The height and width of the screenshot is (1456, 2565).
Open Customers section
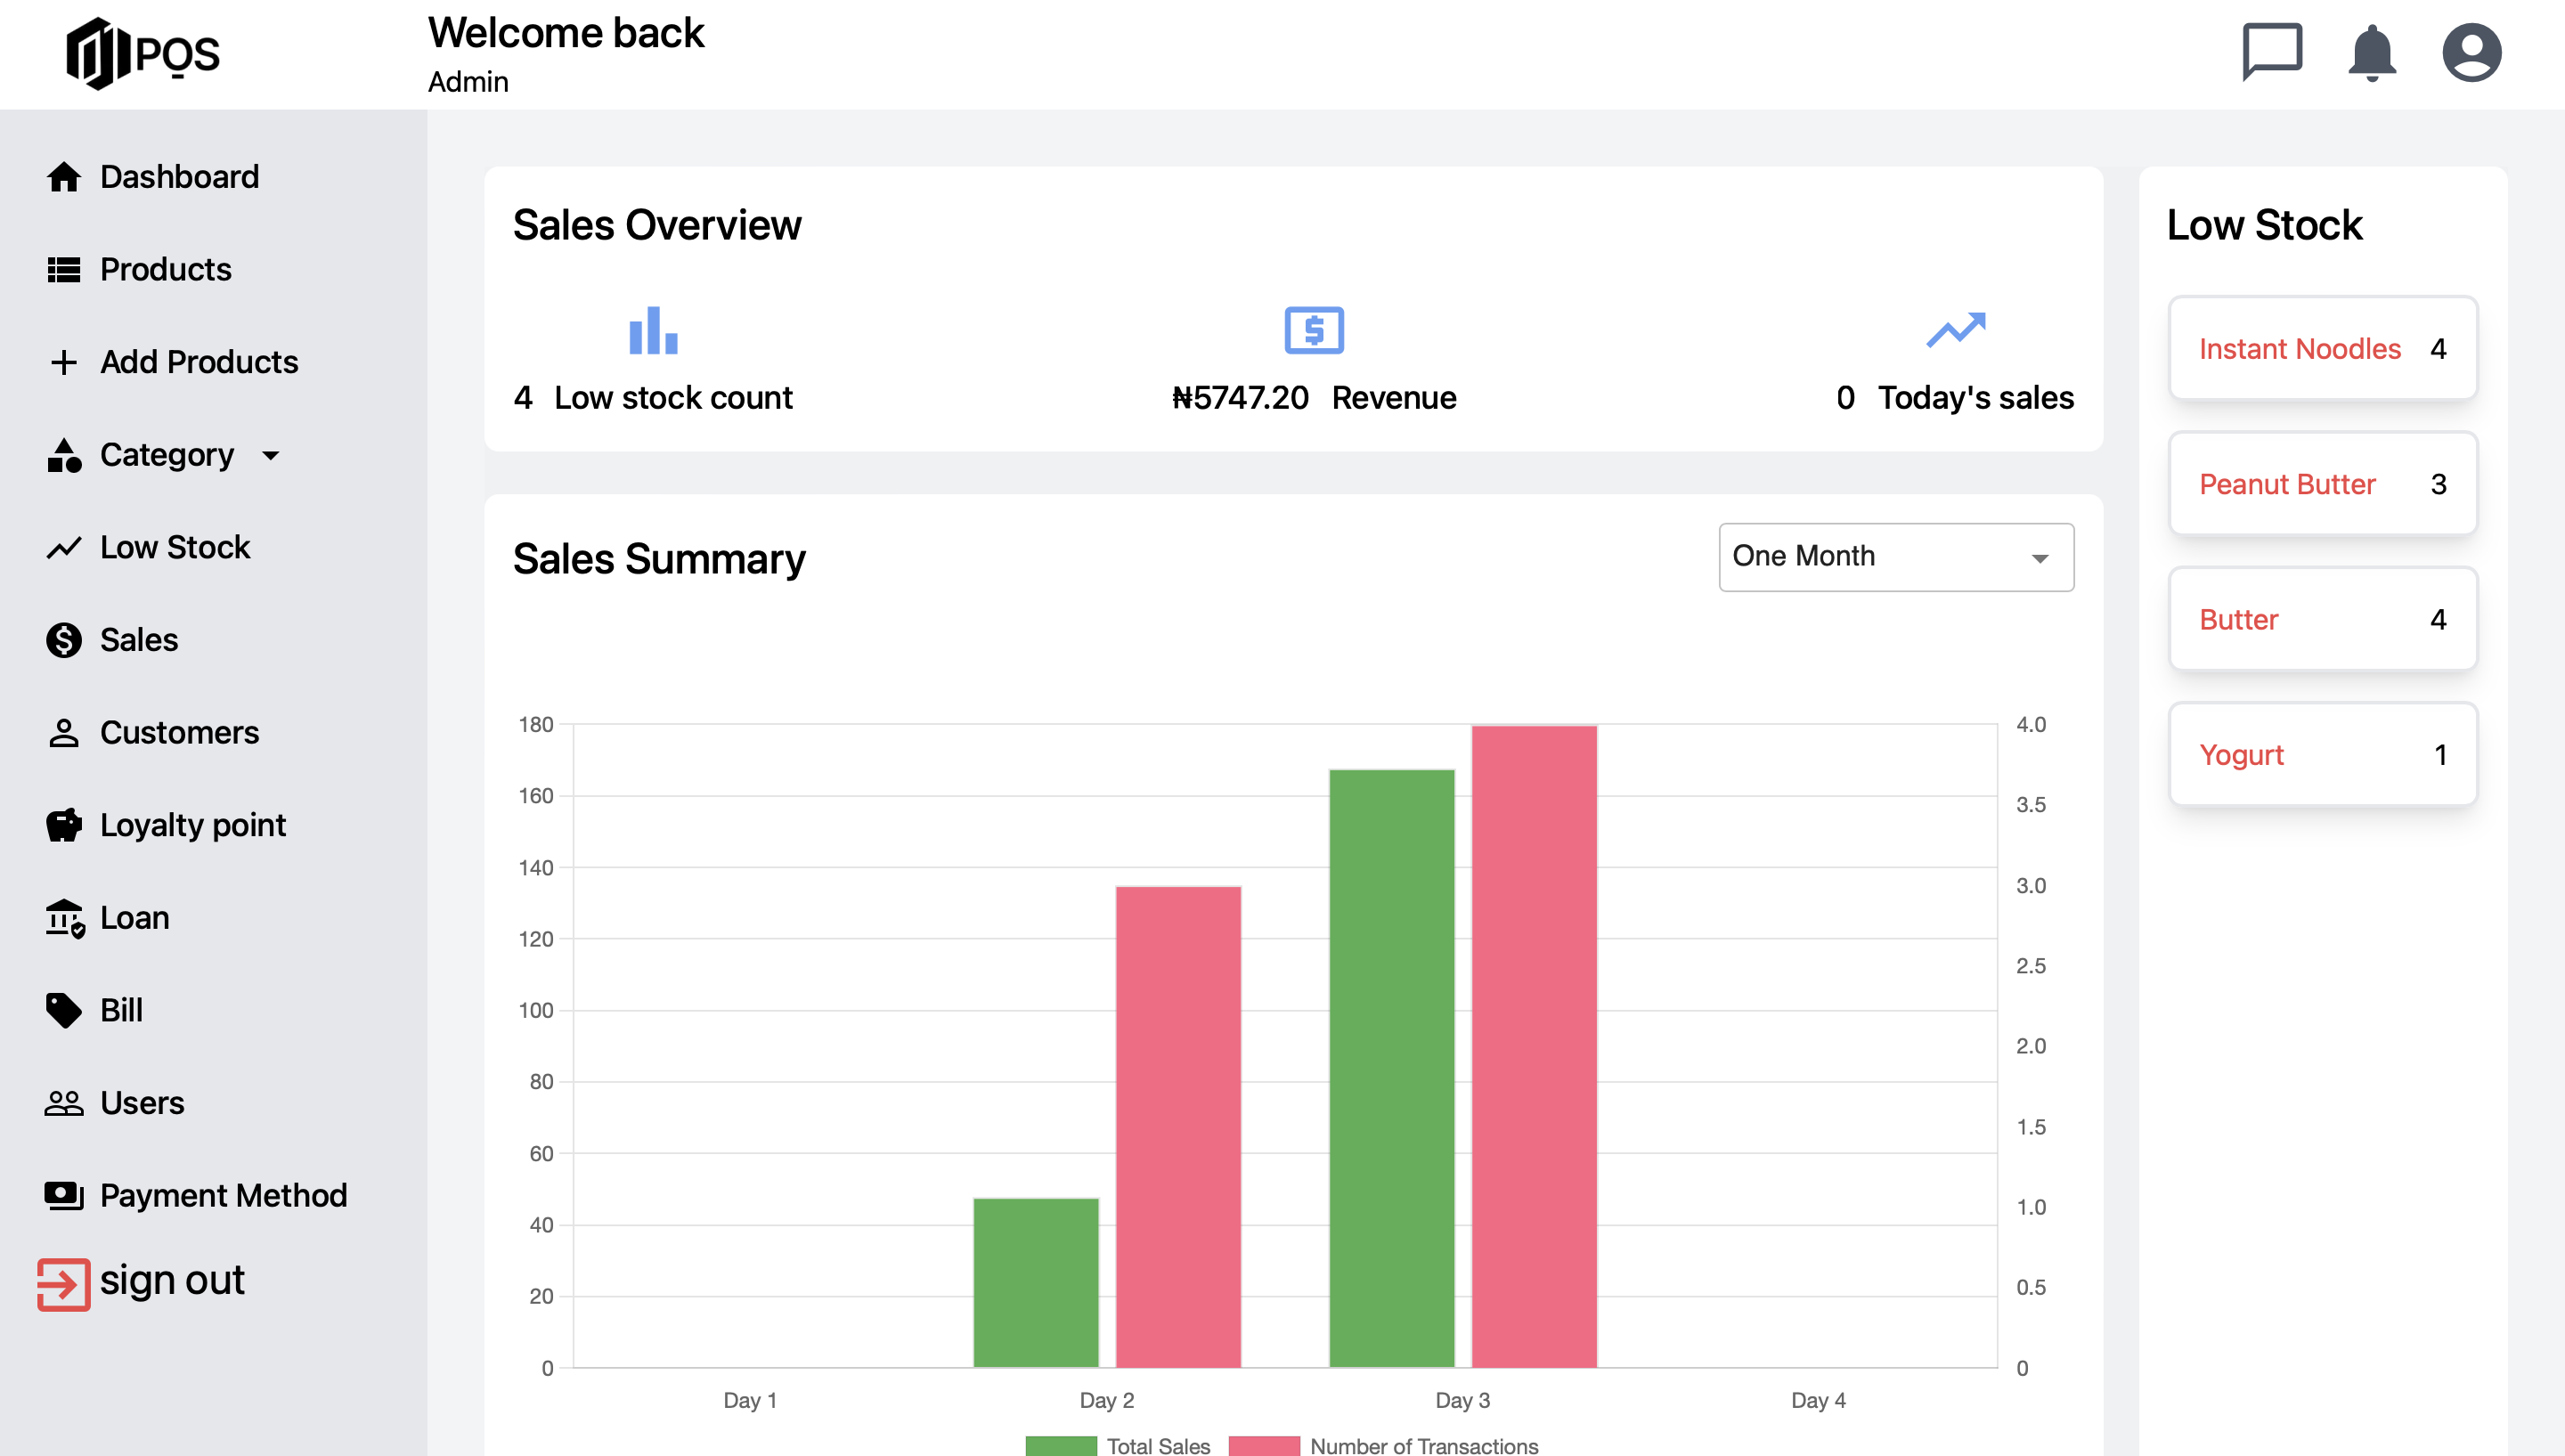[x=179, y=733]
